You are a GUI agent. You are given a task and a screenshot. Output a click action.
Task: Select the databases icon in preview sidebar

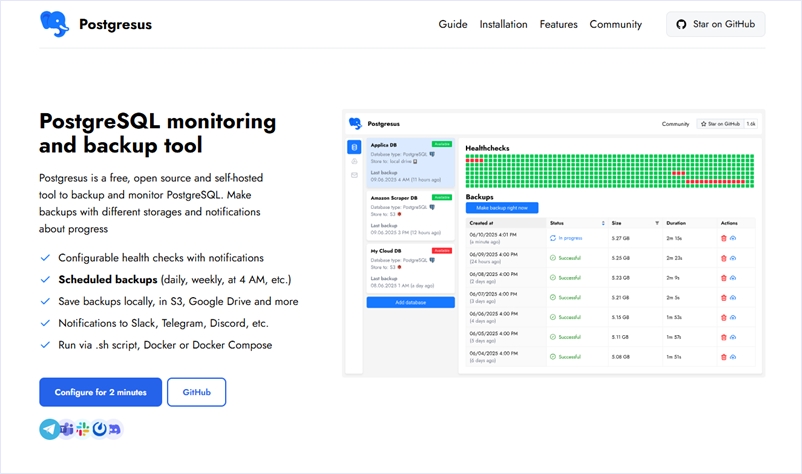tap(354, 147)
